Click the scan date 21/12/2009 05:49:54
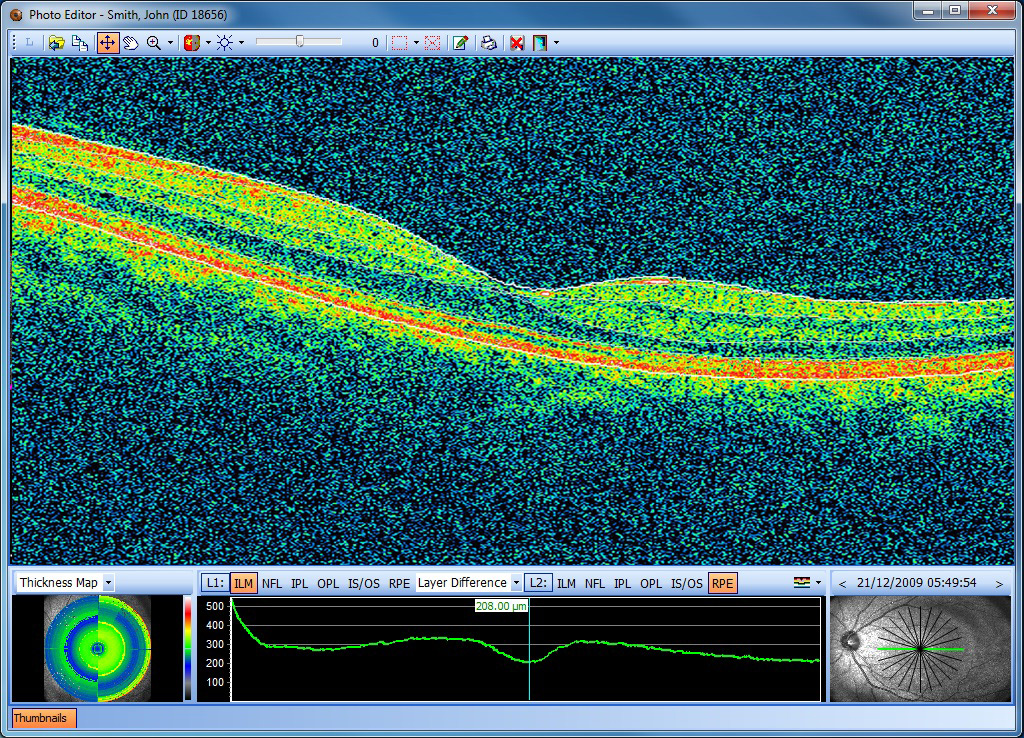The image size is (1024, 738). [x=916, y=583]
